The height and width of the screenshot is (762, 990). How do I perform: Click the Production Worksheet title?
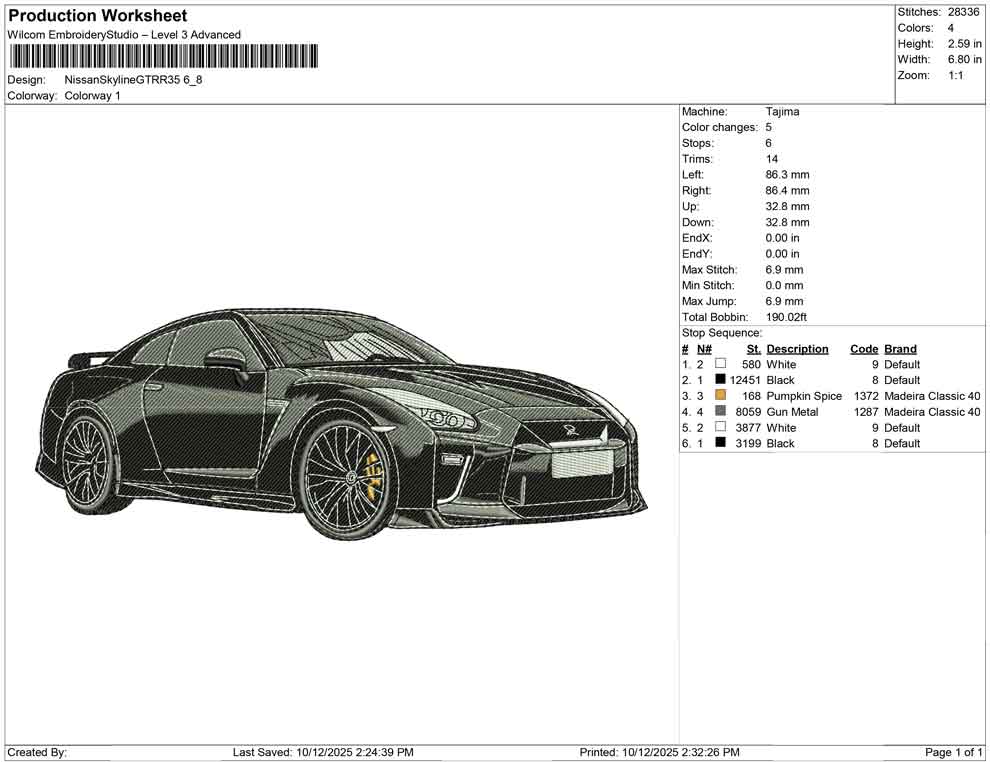(97, 16)
